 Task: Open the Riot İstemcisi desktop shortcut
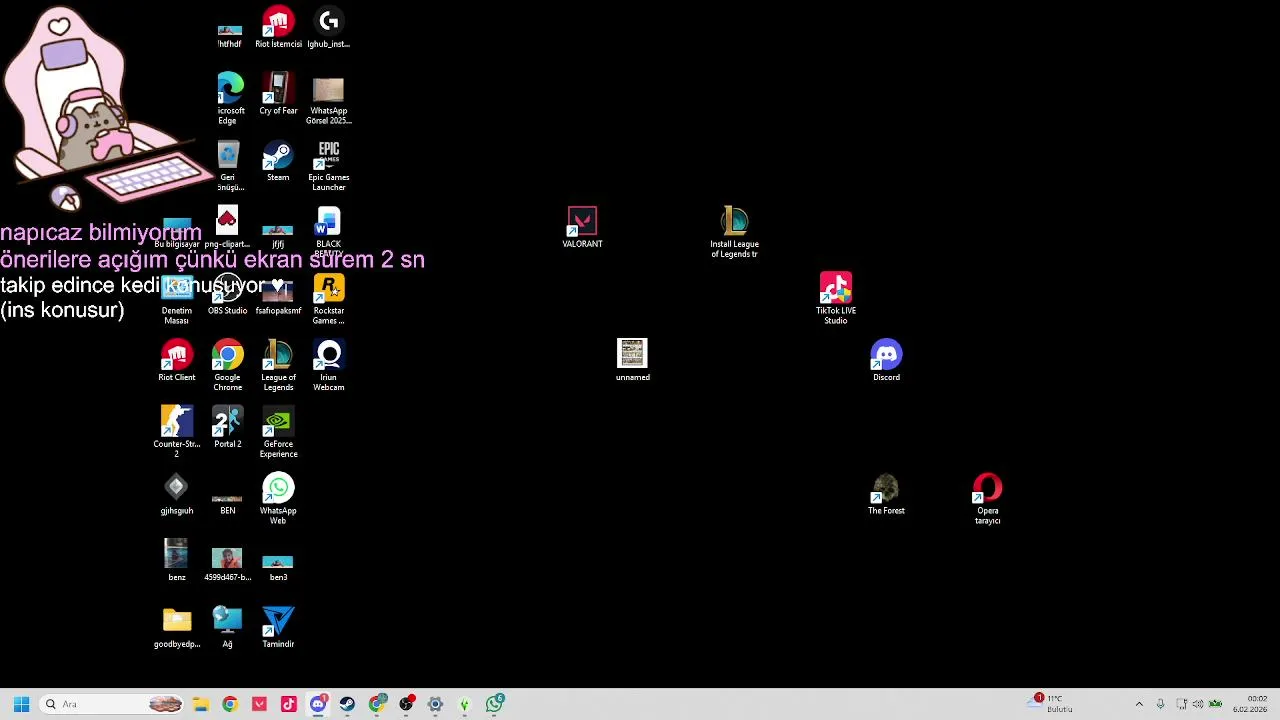(x=278, y=28)
